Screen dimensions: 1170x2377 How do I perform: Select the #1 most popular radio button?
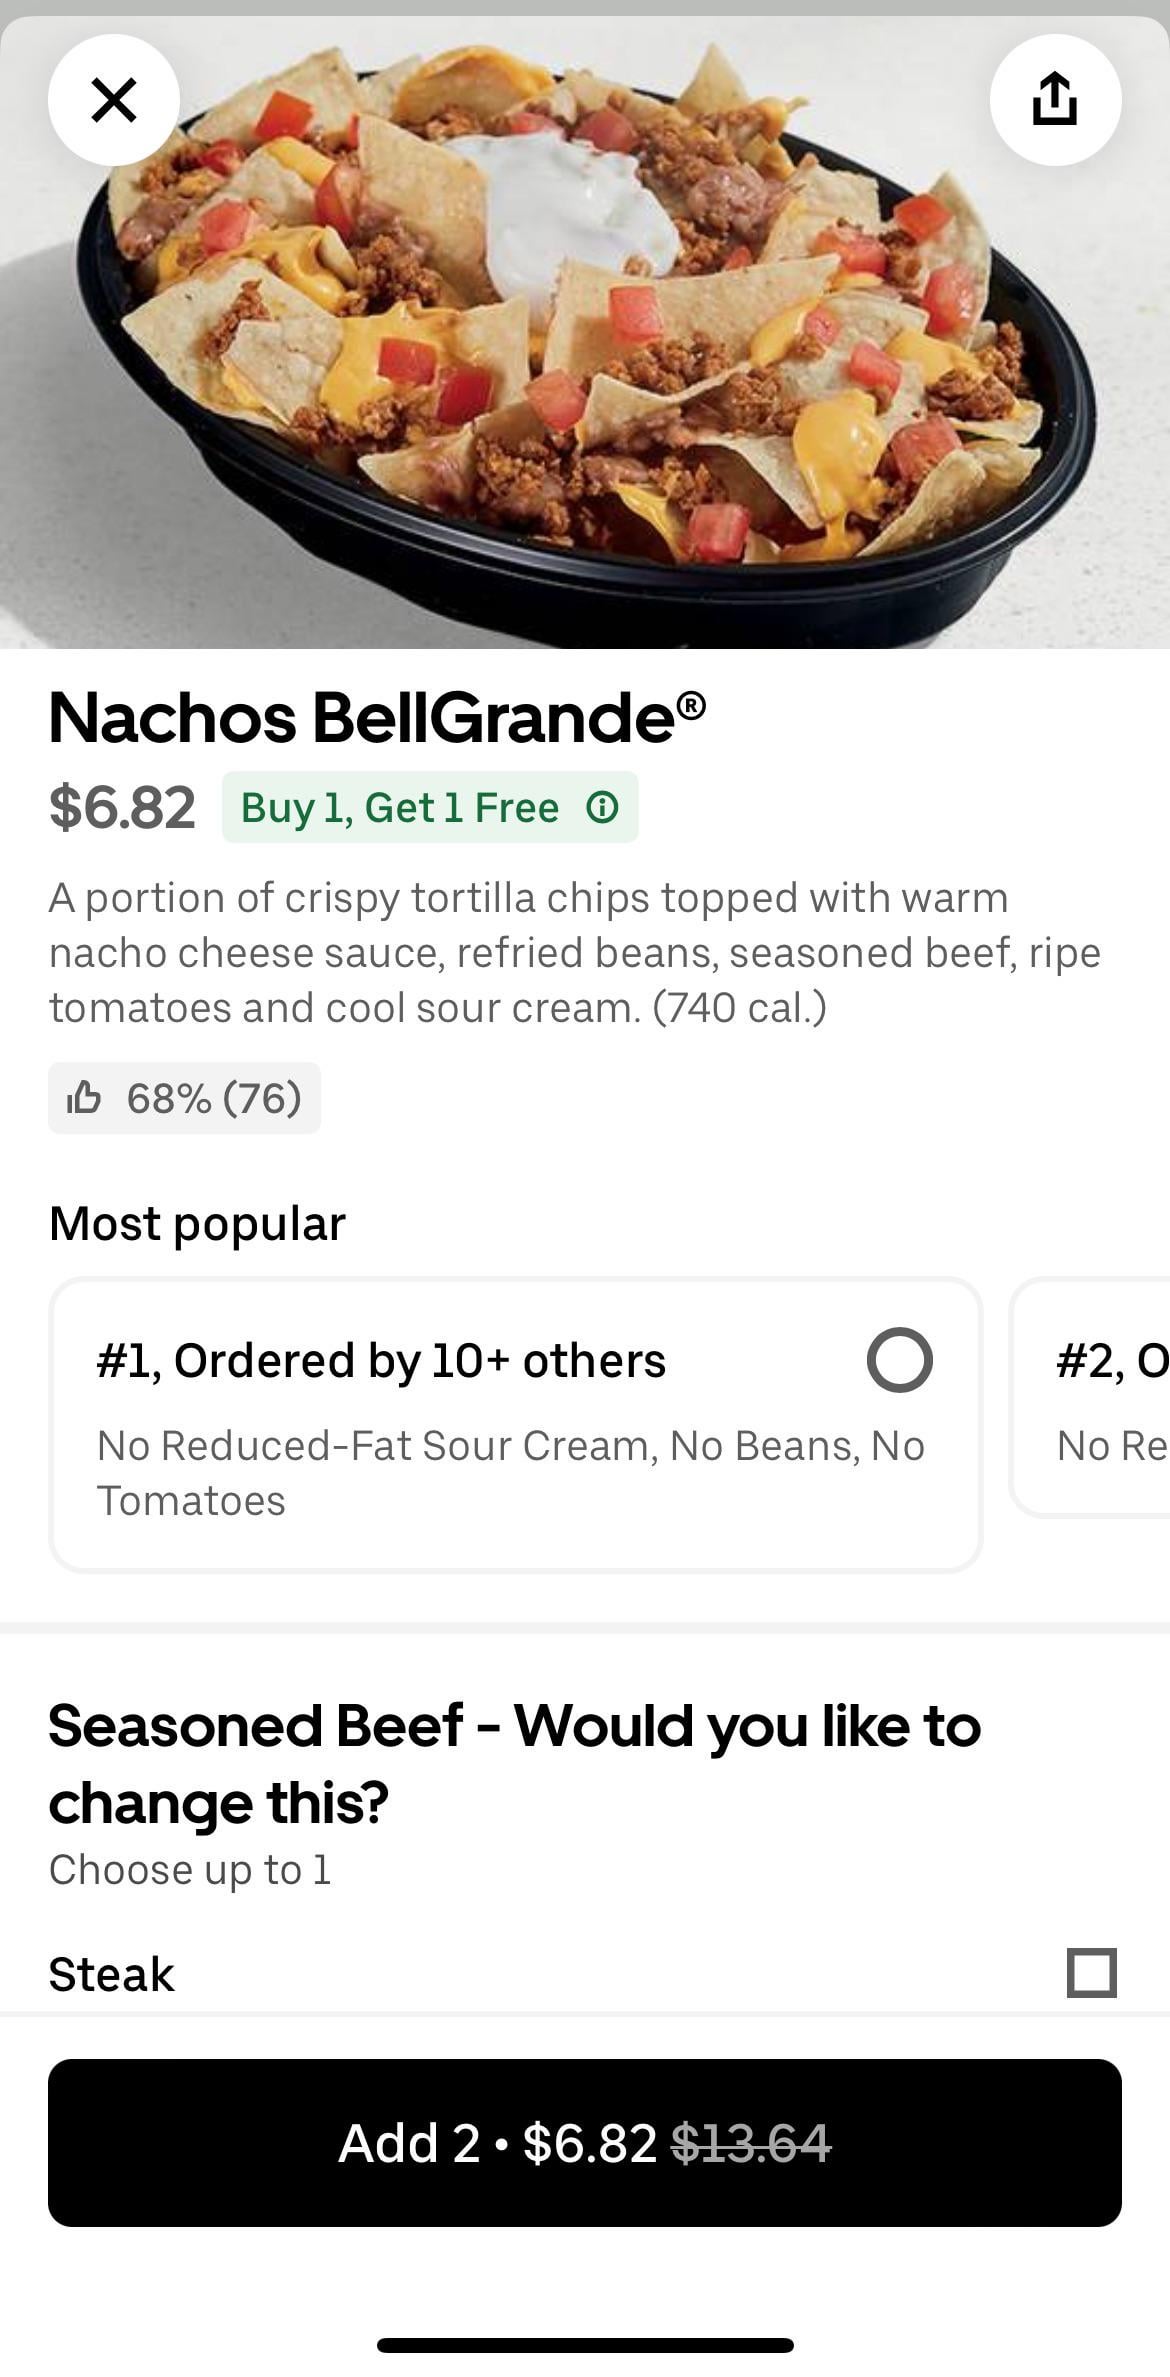pos(899,1360)
